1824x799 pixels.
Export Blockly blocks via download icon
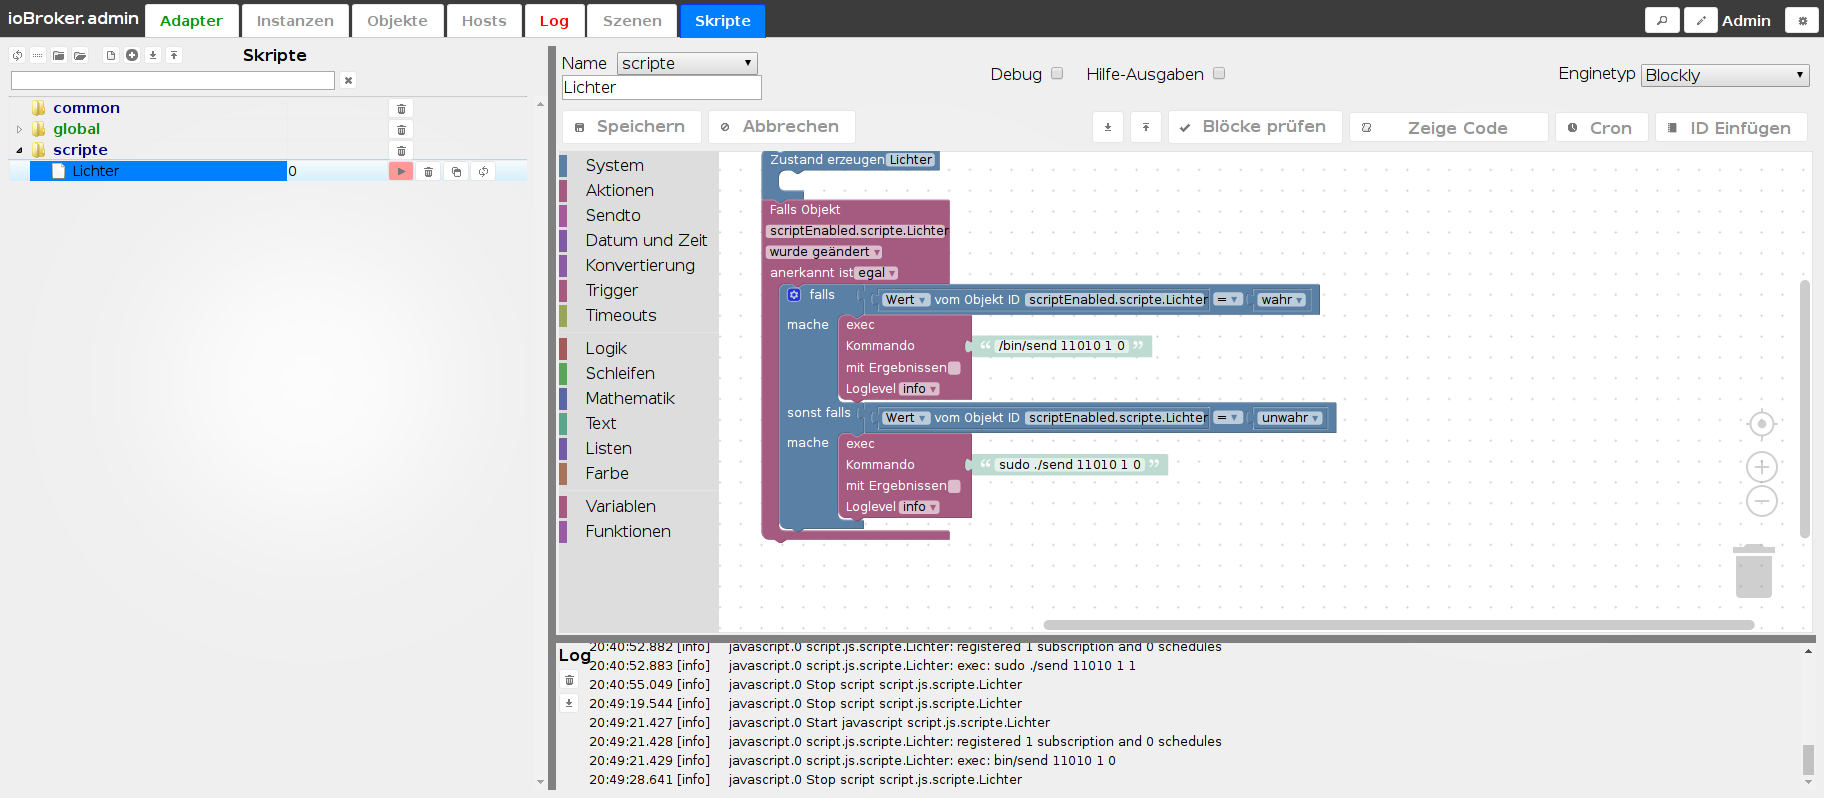[1108, 127]
